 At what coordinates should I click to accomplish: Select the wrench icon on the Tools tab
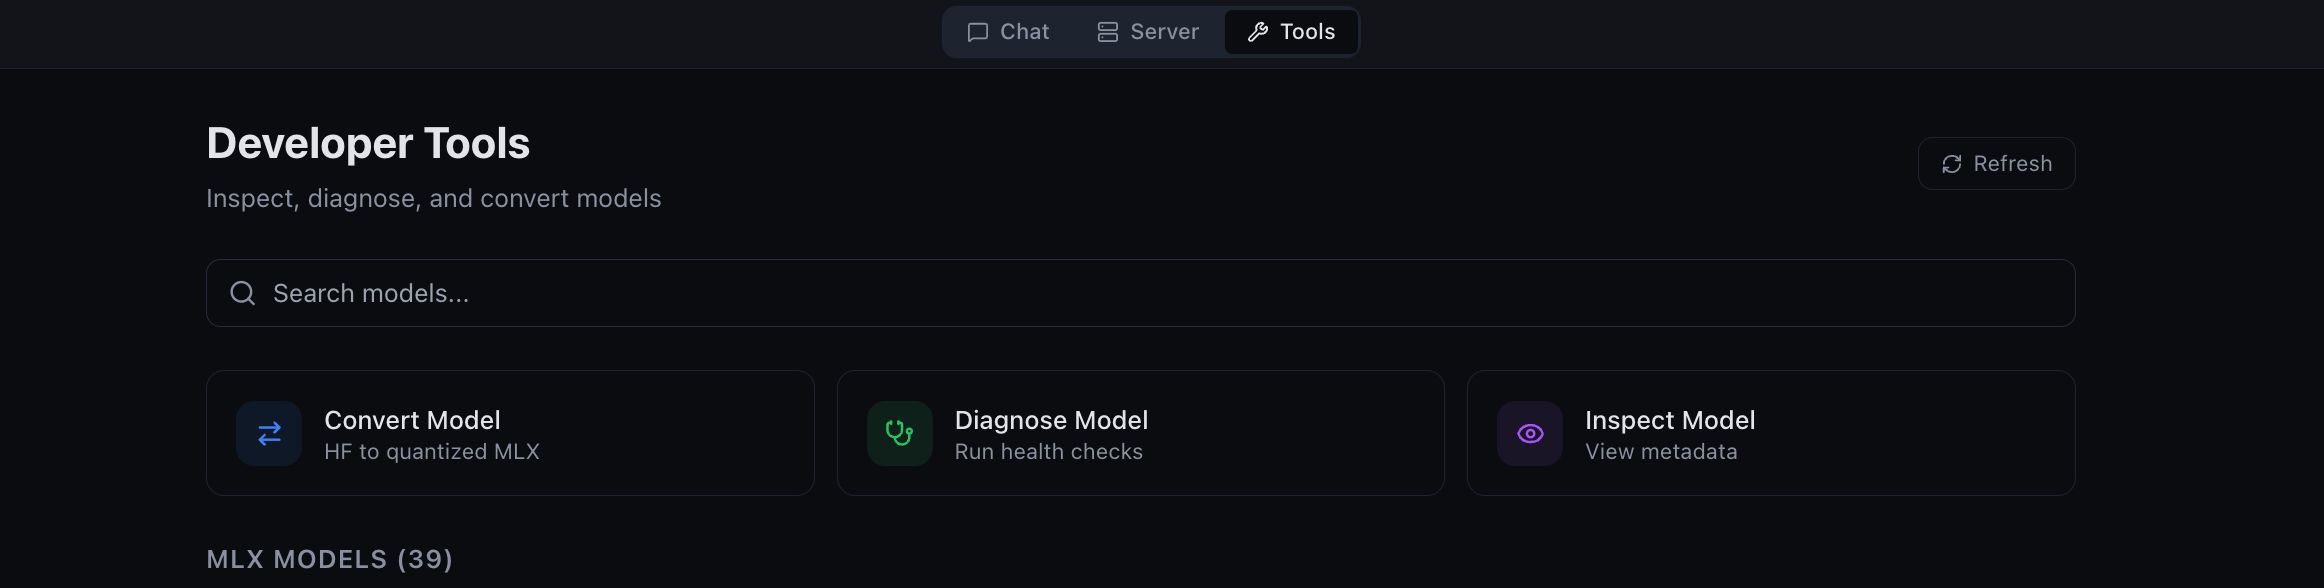click(x=1257, y=31)
